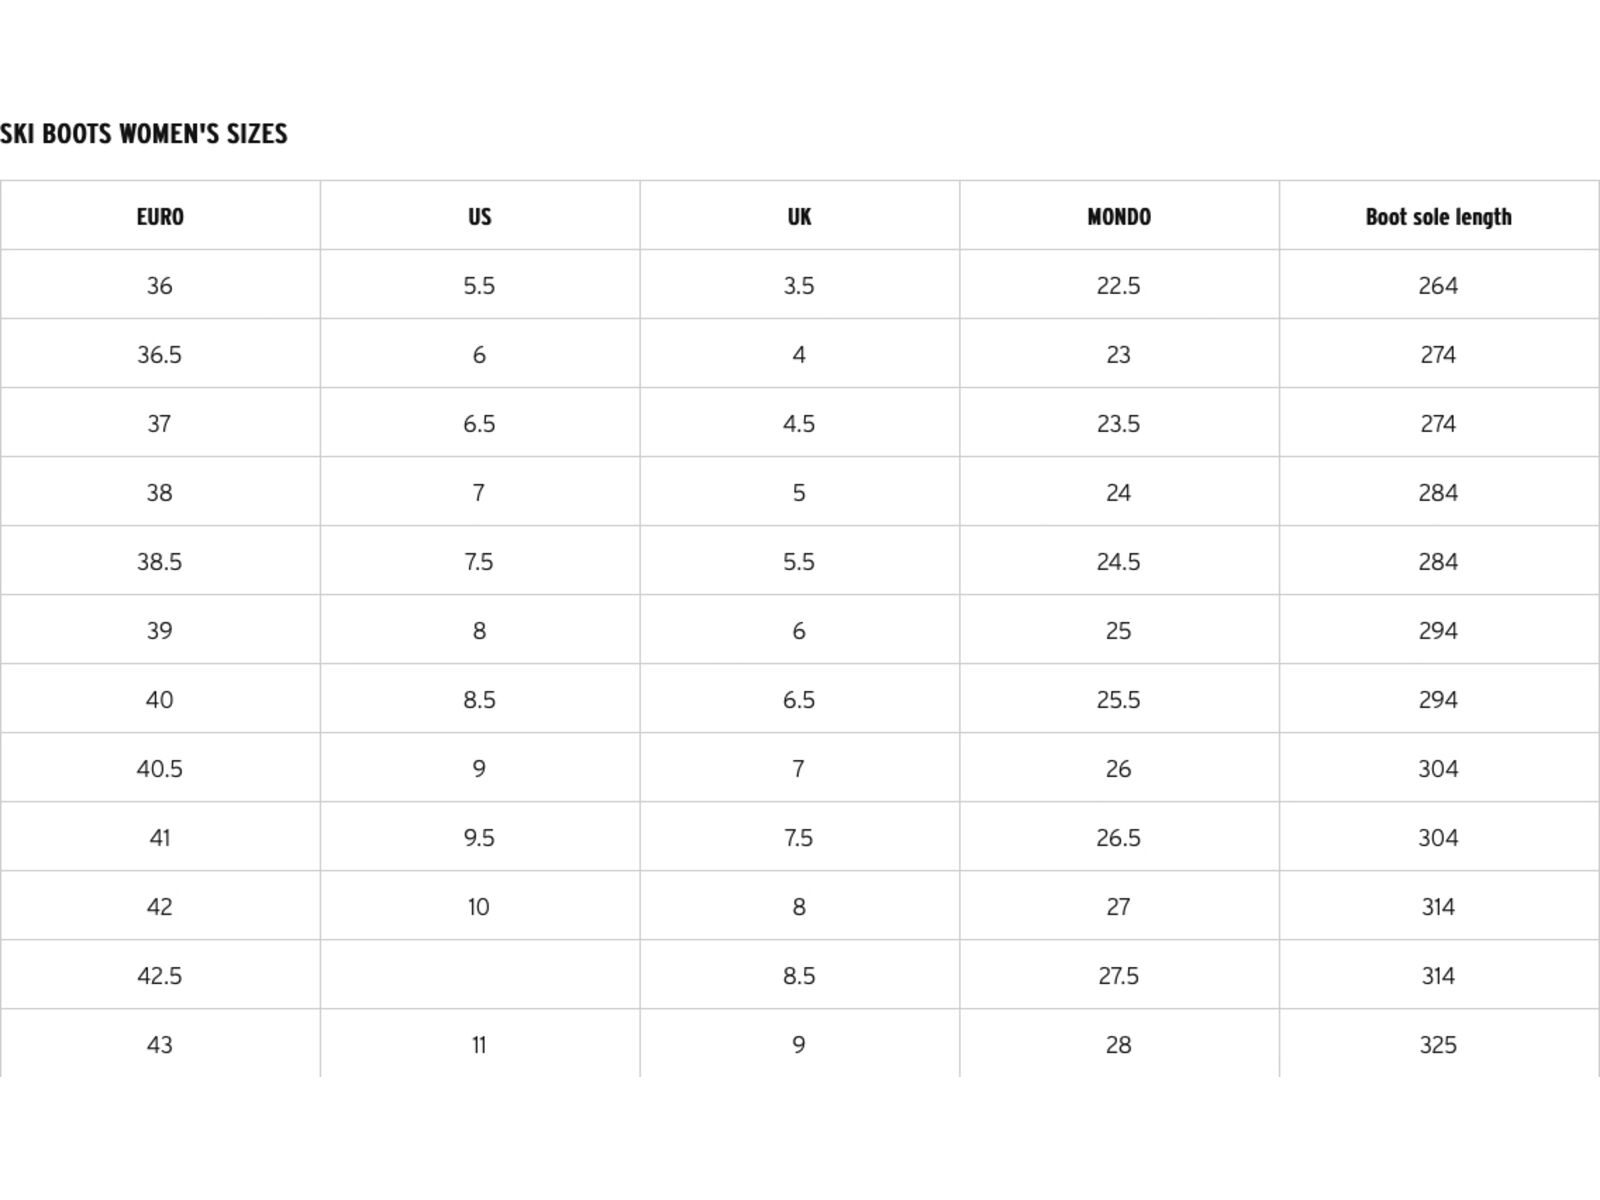Click the MONDO column header
The width and height of the screenshot is (1600, 1200).
coord(1119,216)
